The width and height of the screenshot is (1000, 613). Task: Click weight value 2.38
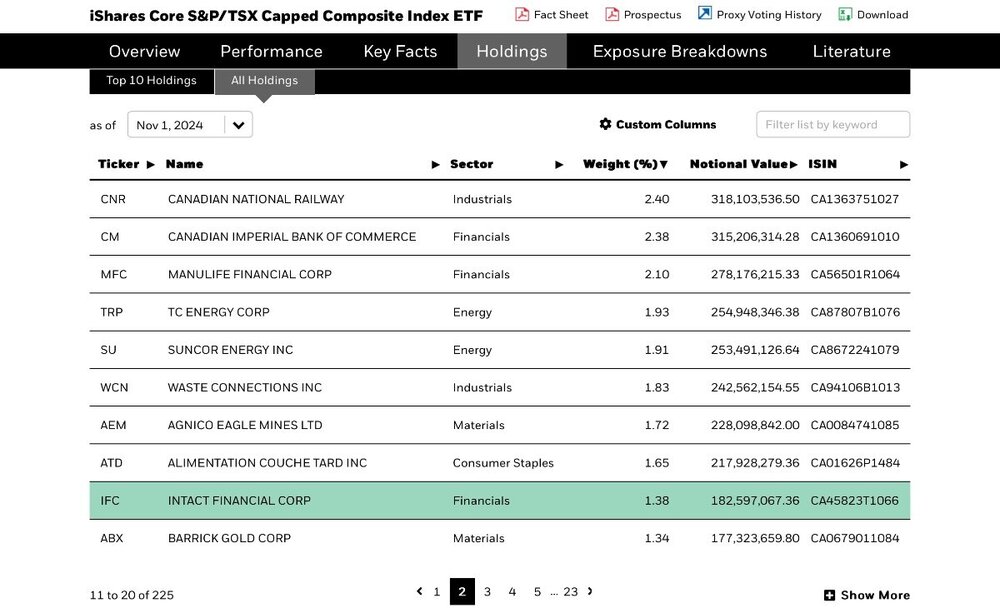657,237
